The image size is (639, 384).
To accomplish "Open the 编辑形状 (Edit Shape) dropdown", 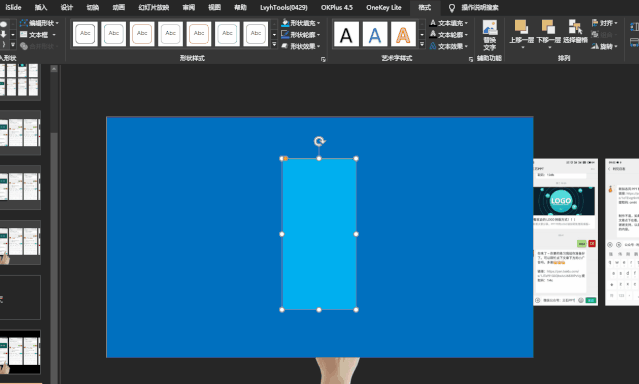I will point(39,23).
